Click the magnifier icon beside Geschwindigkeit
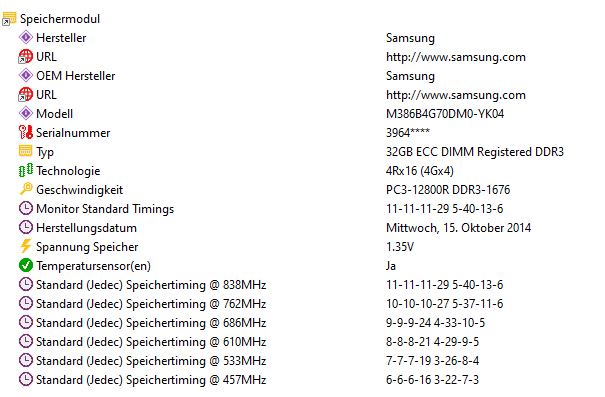The image size is (605, 397). pos(26,189)
